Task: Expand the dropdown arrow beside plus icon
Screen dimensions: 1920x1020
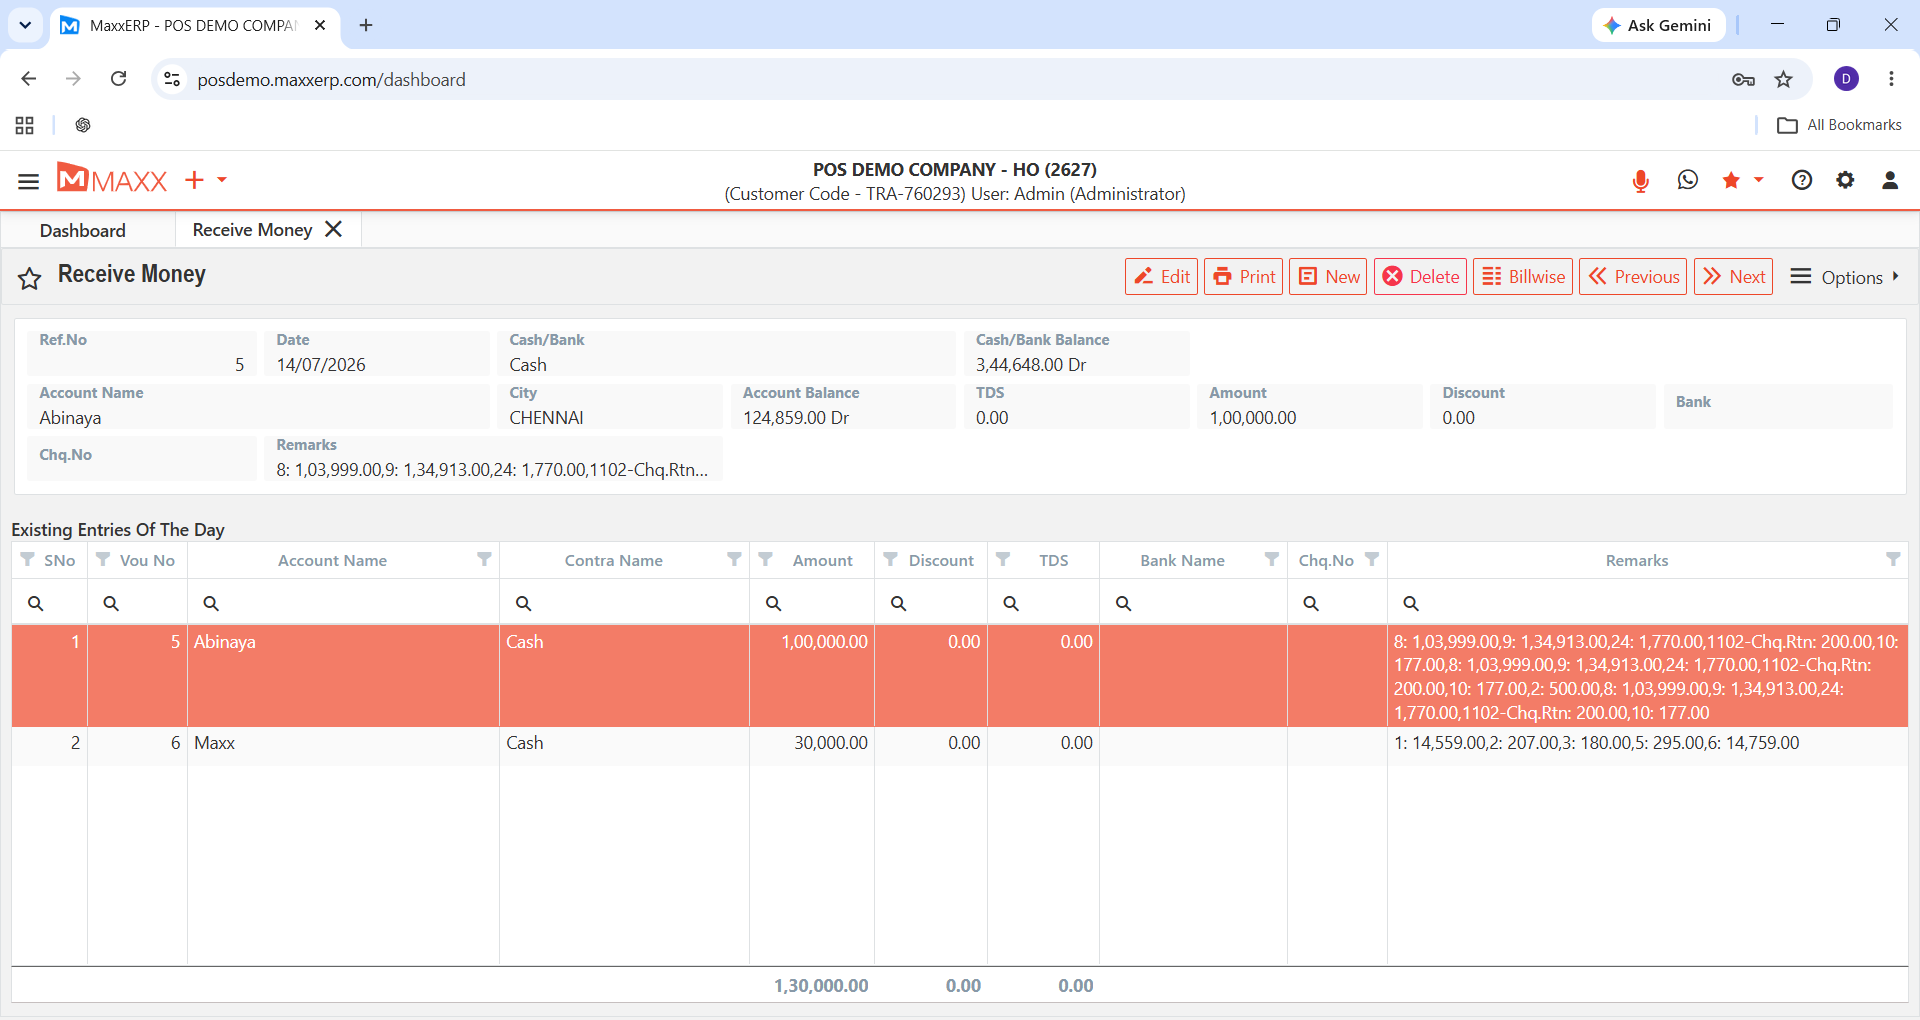Action: click(222, 180)
